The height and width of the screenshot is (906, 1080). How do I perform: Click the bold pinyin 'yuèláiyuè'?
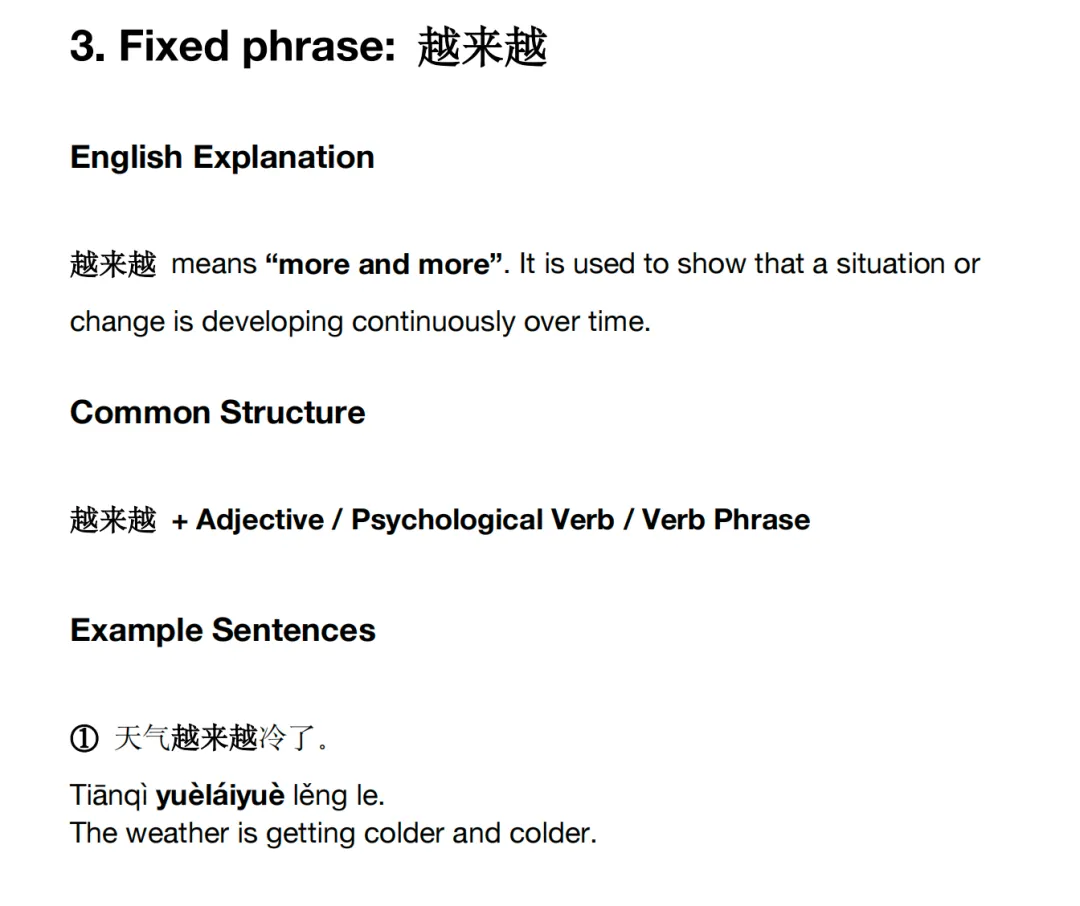coord(220,796)
